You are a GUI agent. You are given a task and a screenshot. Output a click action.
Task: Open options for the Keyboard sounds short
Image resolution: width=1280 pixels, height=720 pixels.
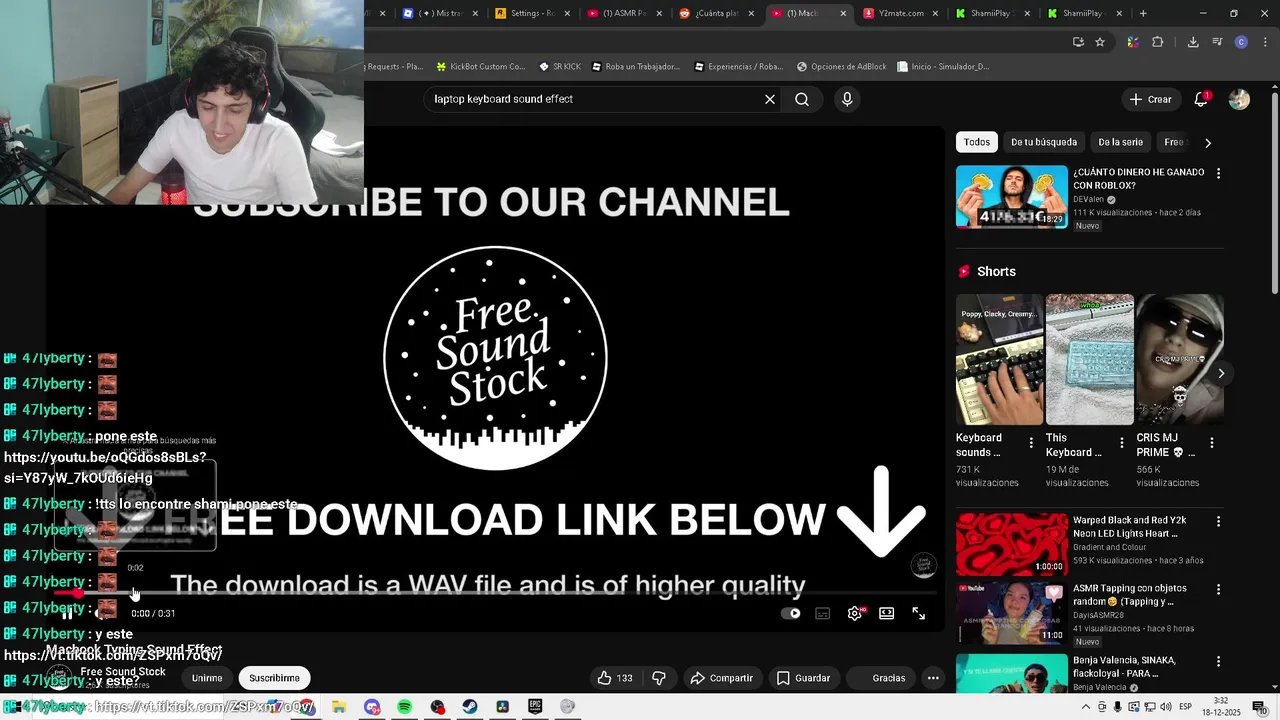pyautogui.click(x=1031, y=442)
